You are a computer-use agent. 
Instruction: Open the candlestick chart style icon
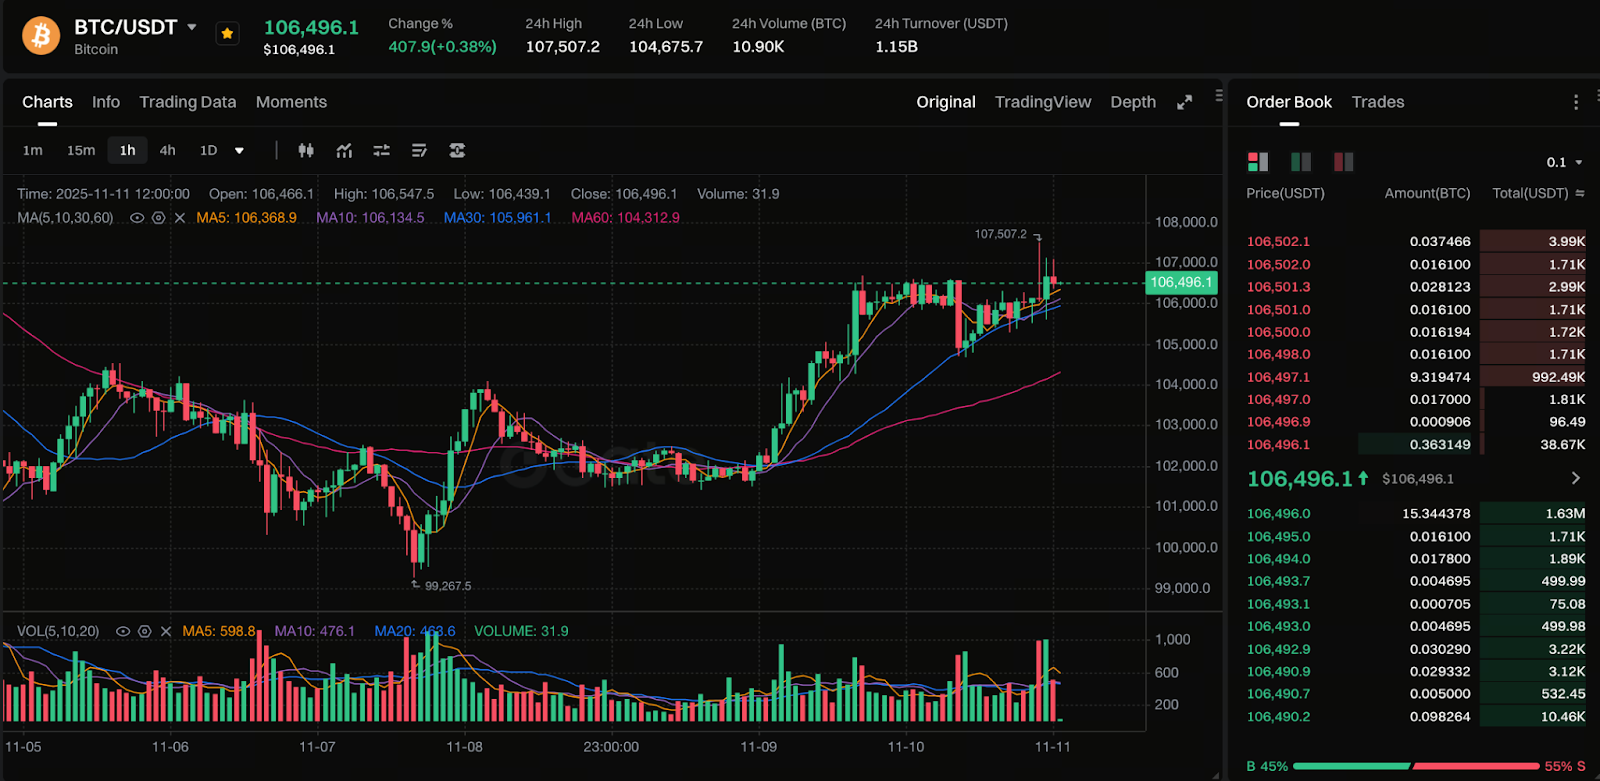(x=306, y=150)
